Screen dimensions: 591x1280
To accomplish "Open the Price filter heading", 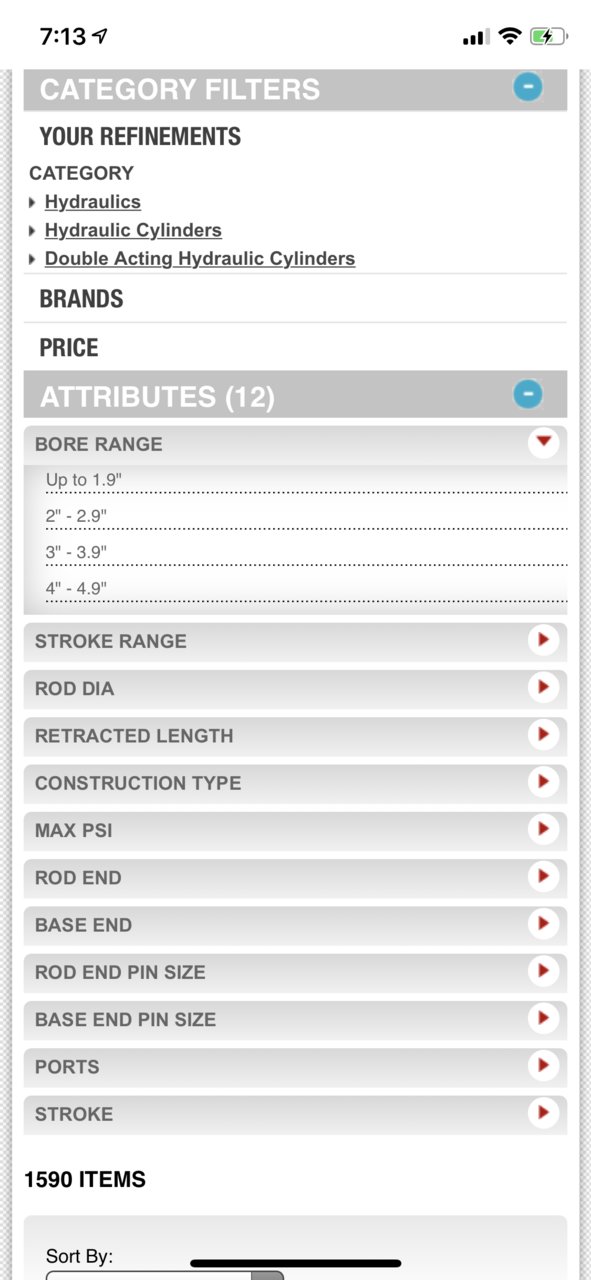I will tap(69, 348).
